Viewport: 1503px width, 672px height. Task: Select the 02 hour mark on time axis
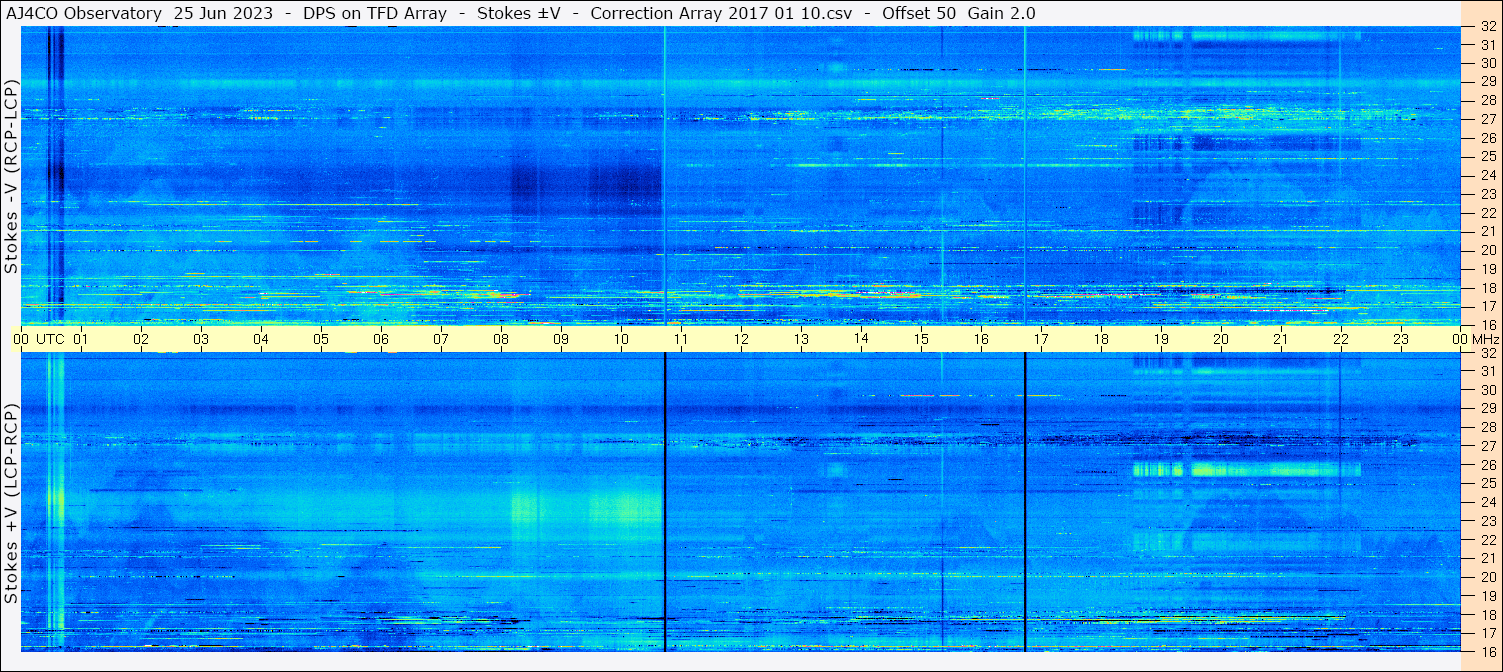click(x=141, y=339)
